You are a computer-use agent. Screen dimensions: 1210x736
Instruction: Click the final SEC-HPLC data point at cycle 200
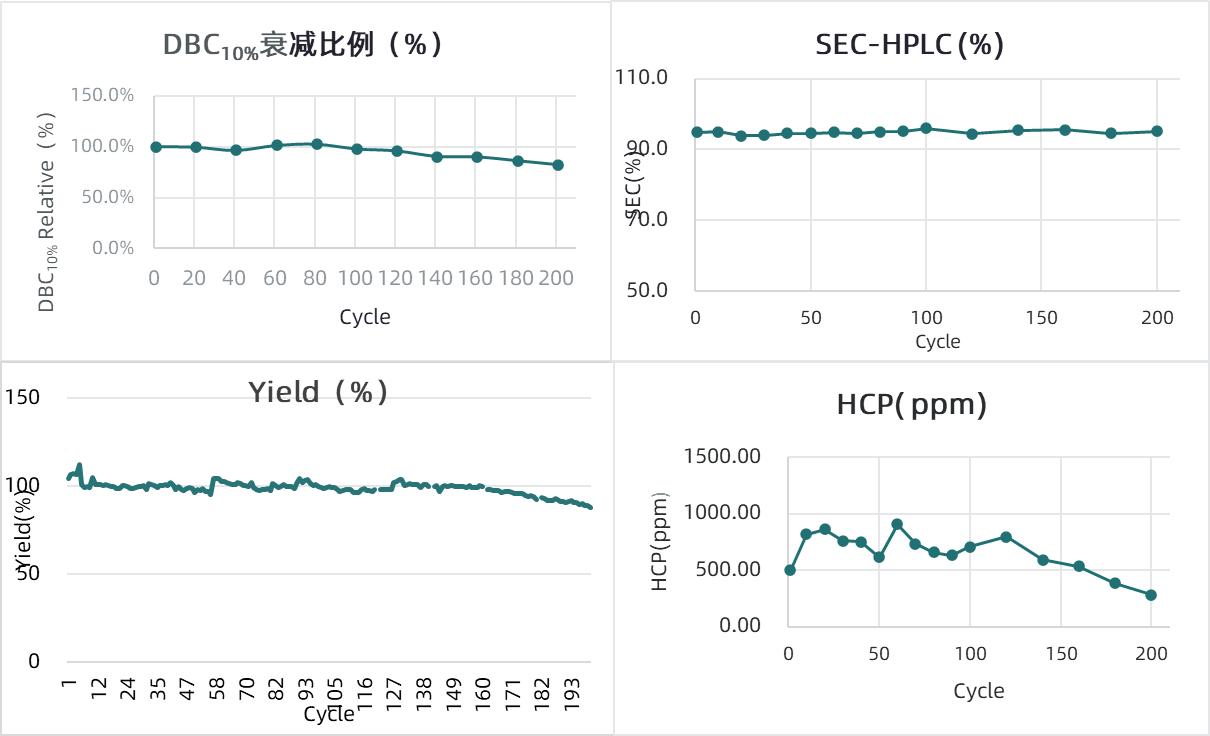(x=1157, y=131)
